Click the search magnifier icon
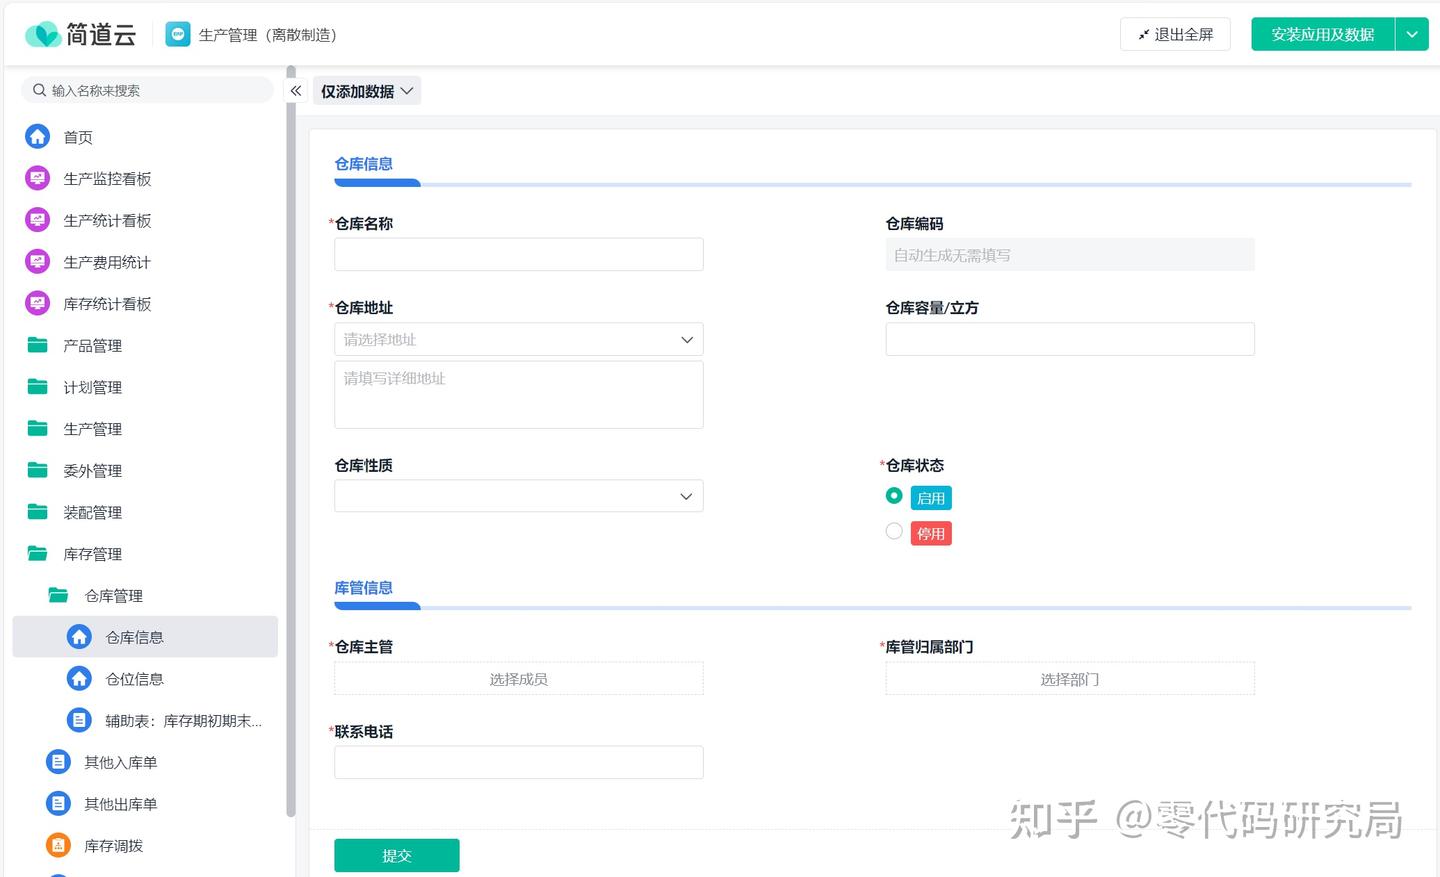This screenshot has width=1440, height=877. [x=40, y=90]
